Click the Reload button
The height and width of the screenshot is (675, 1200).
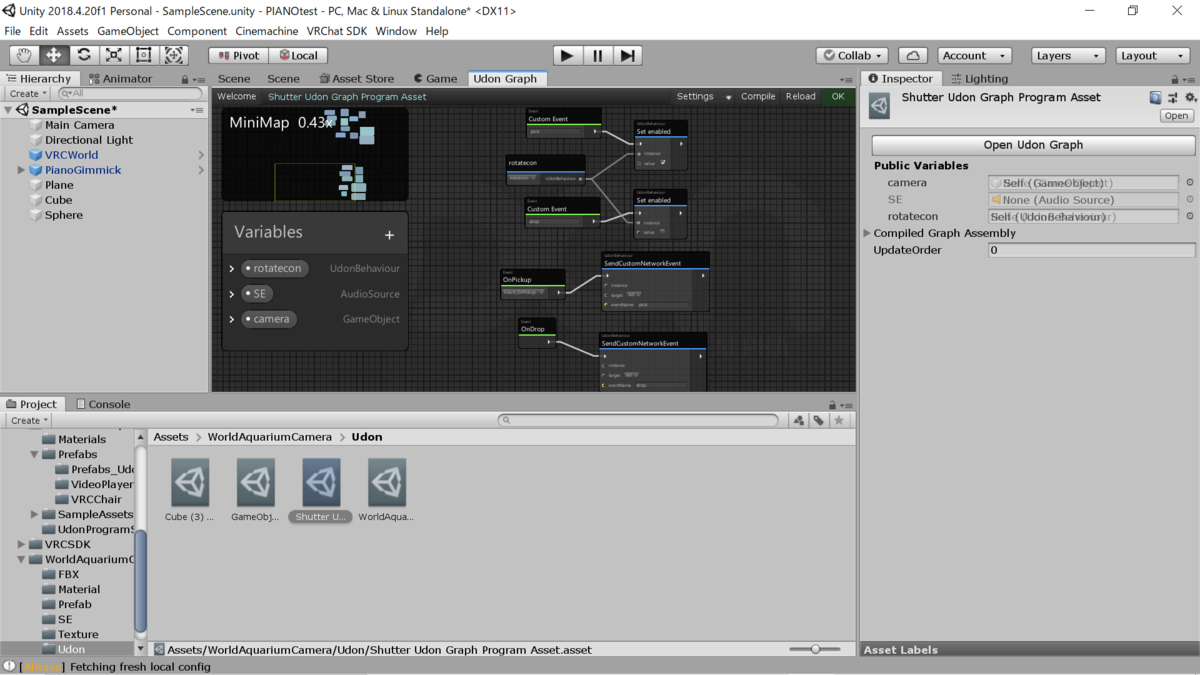800,97
